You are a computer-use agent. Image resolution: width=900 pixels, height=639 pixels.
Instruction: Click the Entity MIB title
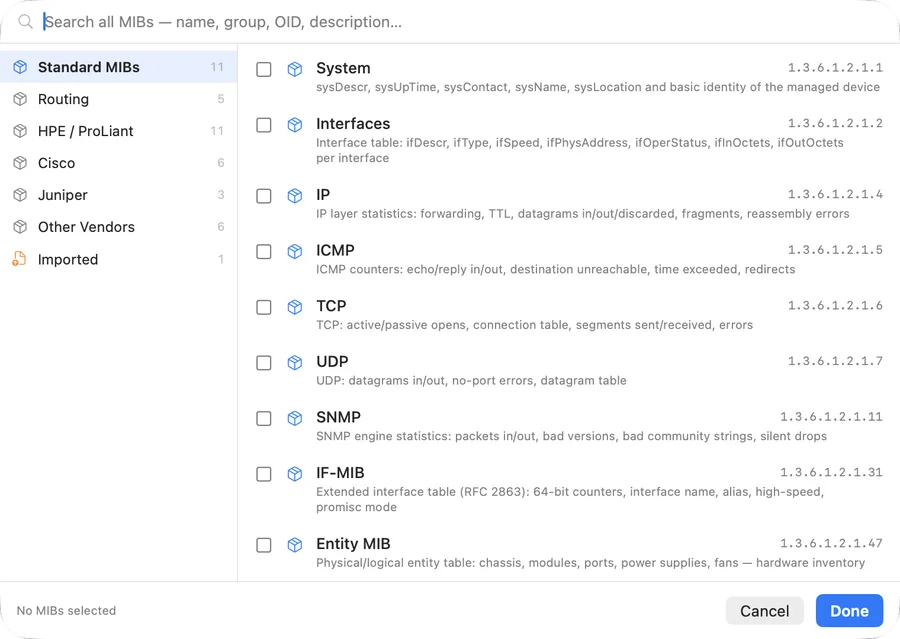pyautogui.click(x=353, y=544)
